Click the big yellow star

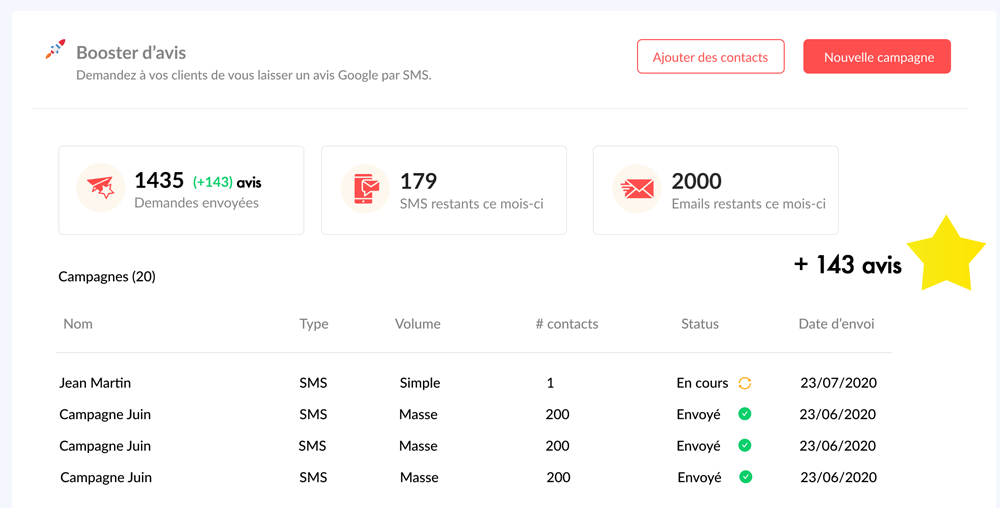tap(945, 255)
